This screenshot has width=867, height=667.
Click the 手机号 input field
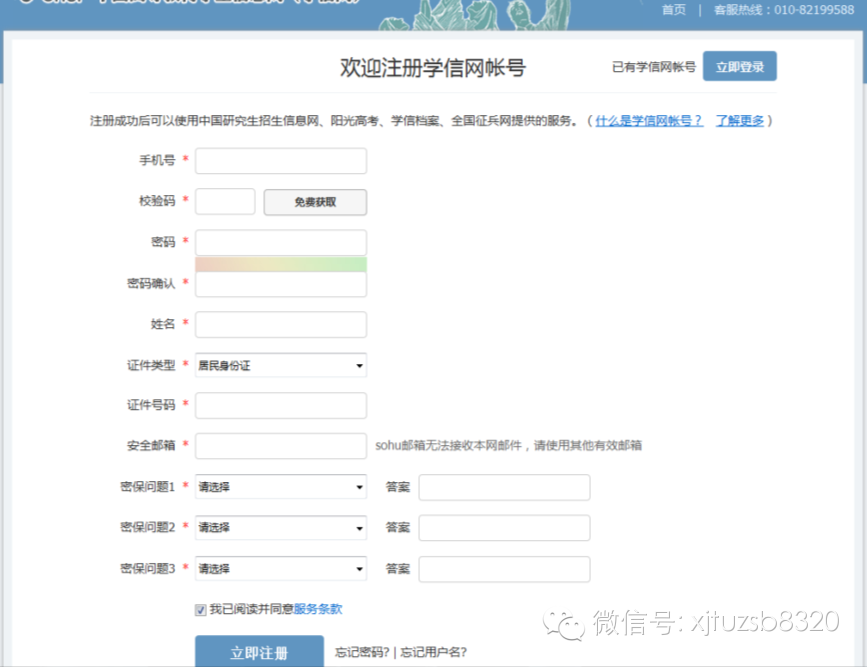[281, 160]
